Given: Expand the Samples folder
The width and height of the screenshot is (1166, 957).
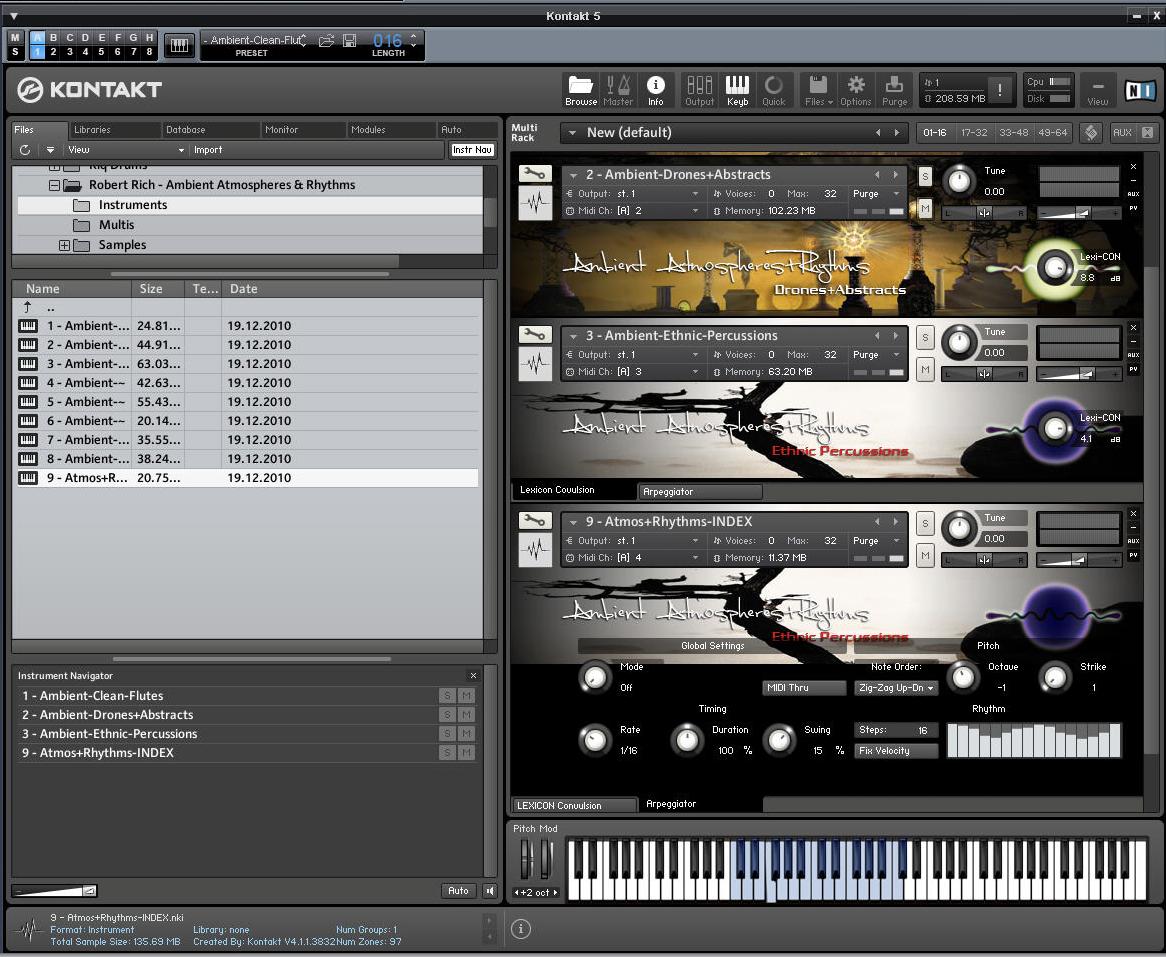Looking at the screenshot, I should (x=65, y=245).
